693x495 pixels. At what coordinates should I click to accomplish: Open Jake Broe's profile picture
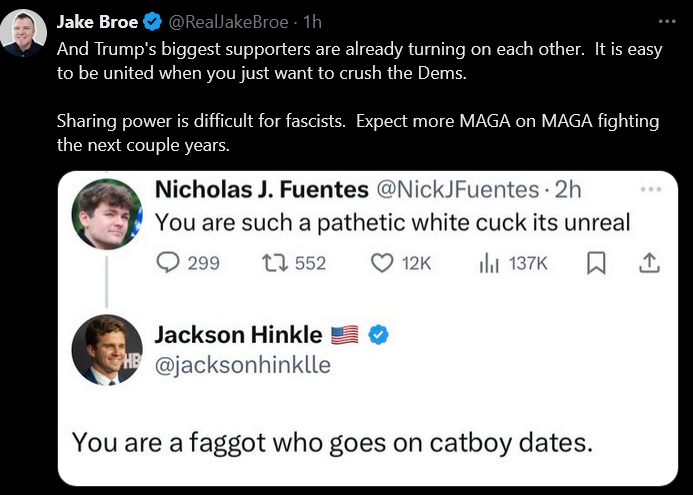click(22, 33)
